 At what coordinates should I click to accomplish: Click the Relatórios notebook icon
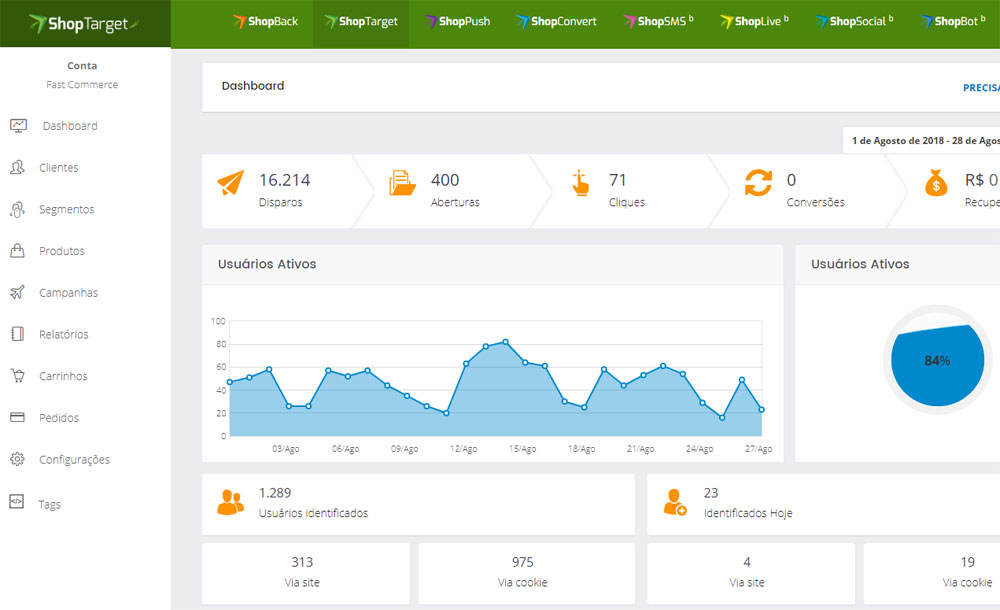click(17, 334)
